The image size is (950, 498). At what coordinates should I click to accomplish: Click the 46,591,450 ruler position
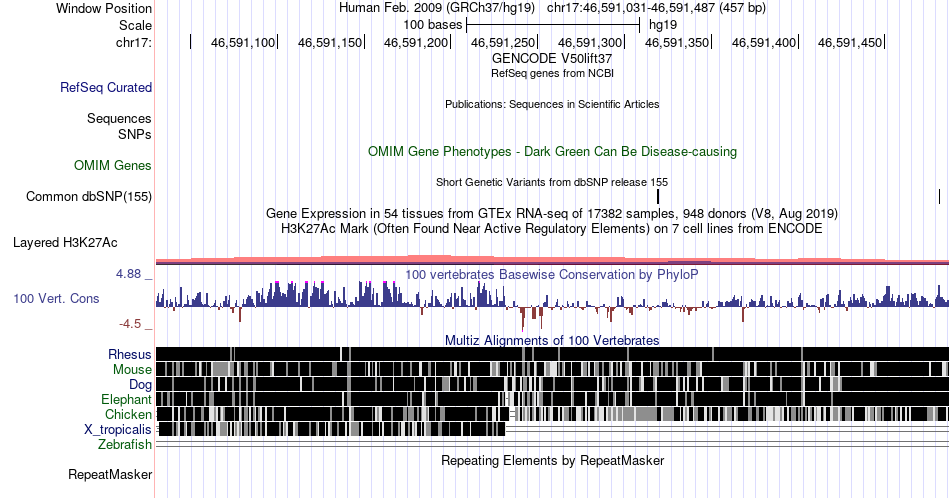pos(850,42)
